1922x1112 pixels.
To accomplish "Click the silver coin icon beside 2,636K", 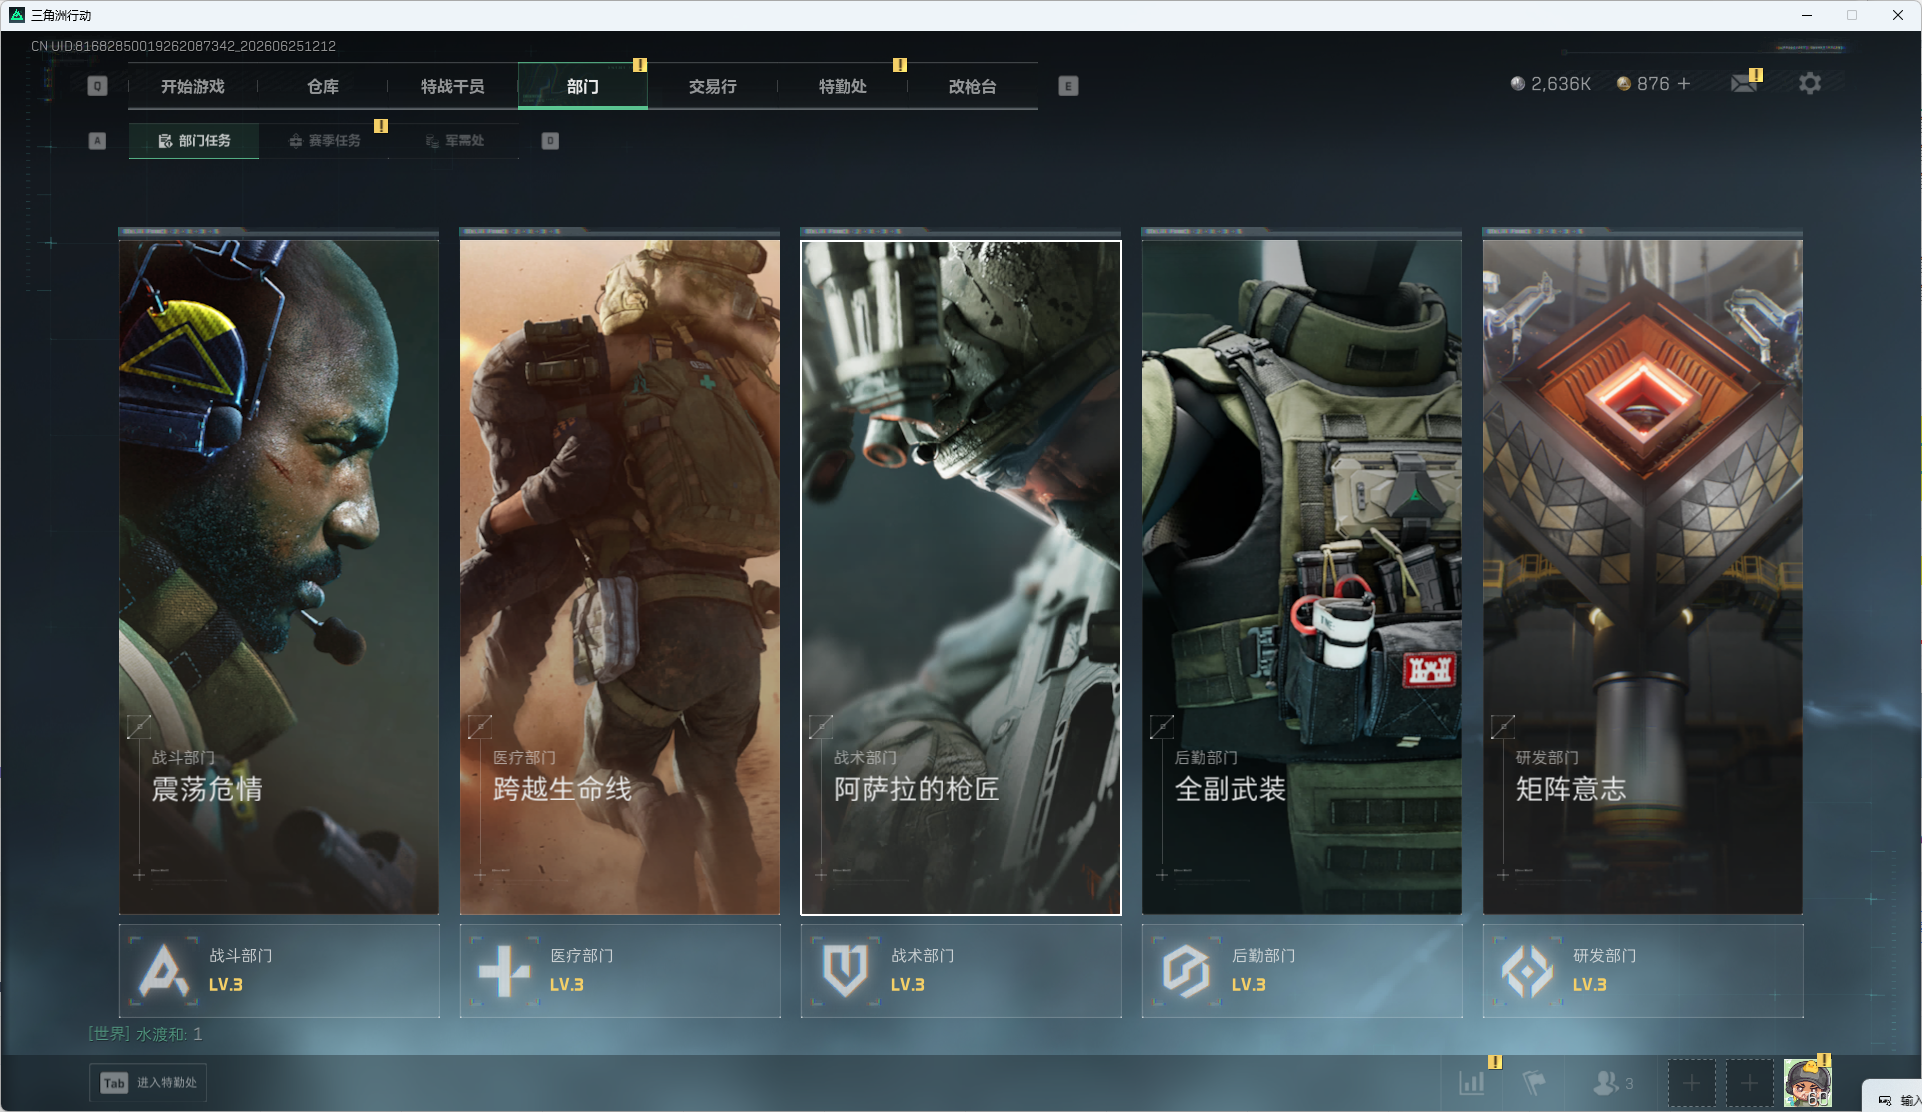I will tap(1518, 84).
